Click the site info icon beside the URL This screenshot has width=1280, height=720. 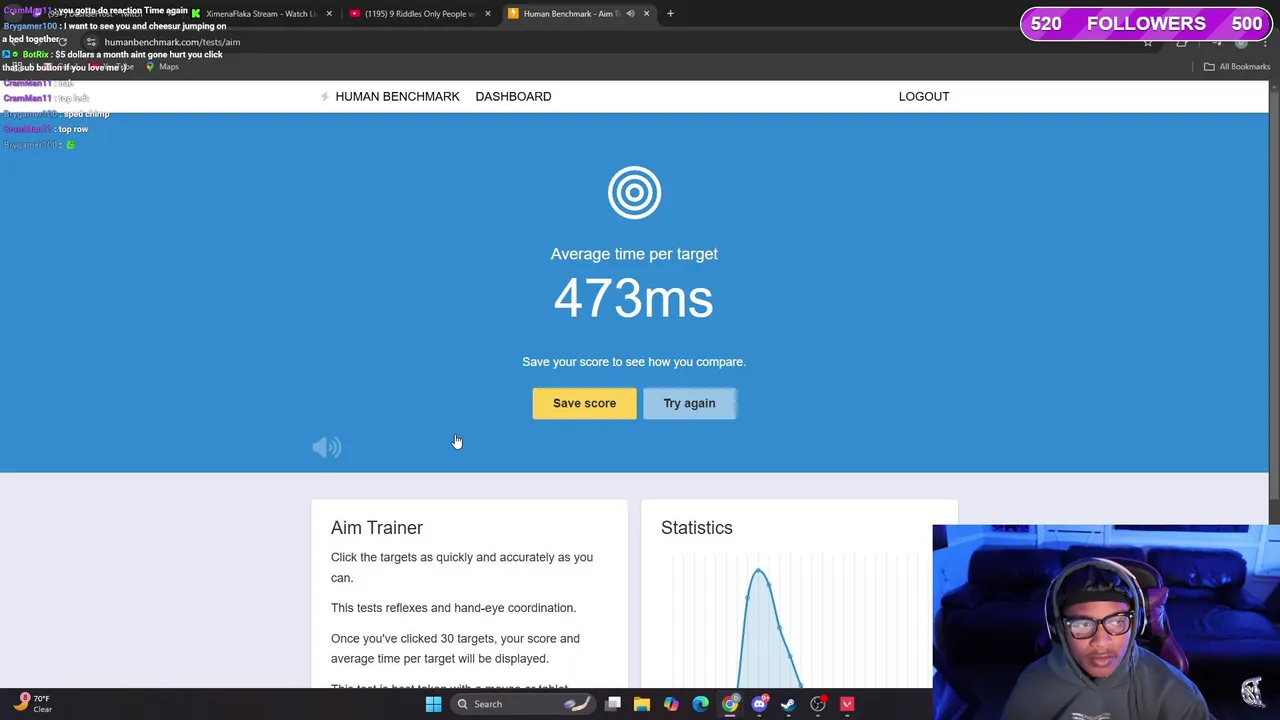[x=91, y=42]
